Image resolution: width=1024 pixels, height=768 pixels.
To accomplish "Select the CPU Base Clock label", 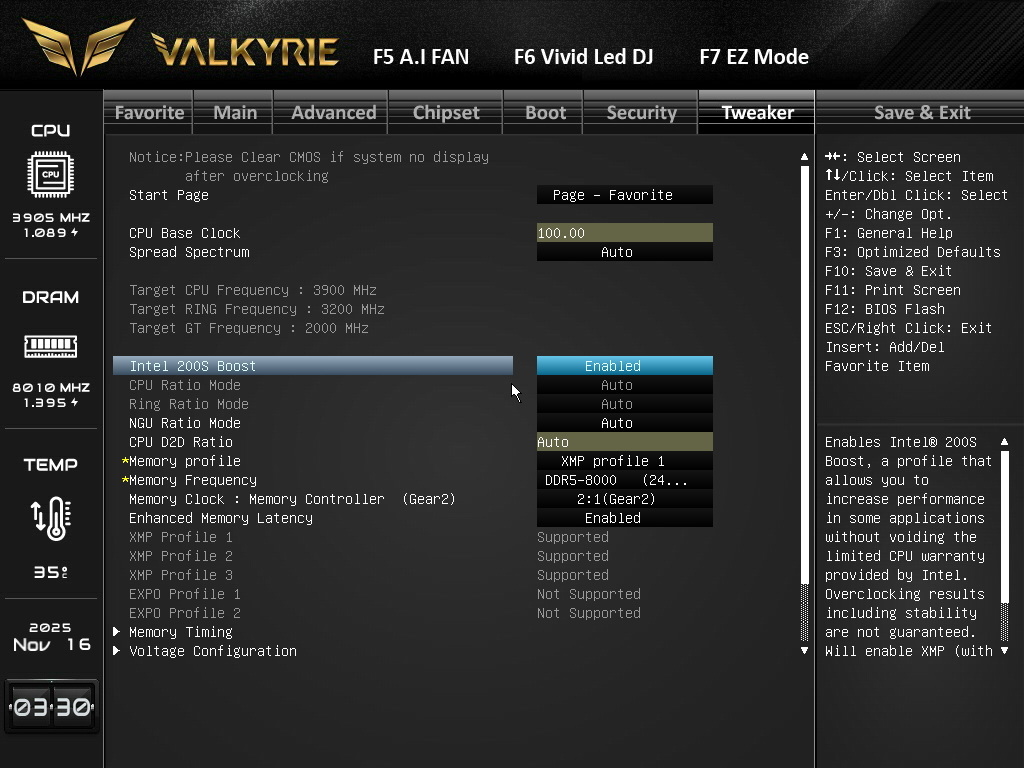I will pos(185,233).
